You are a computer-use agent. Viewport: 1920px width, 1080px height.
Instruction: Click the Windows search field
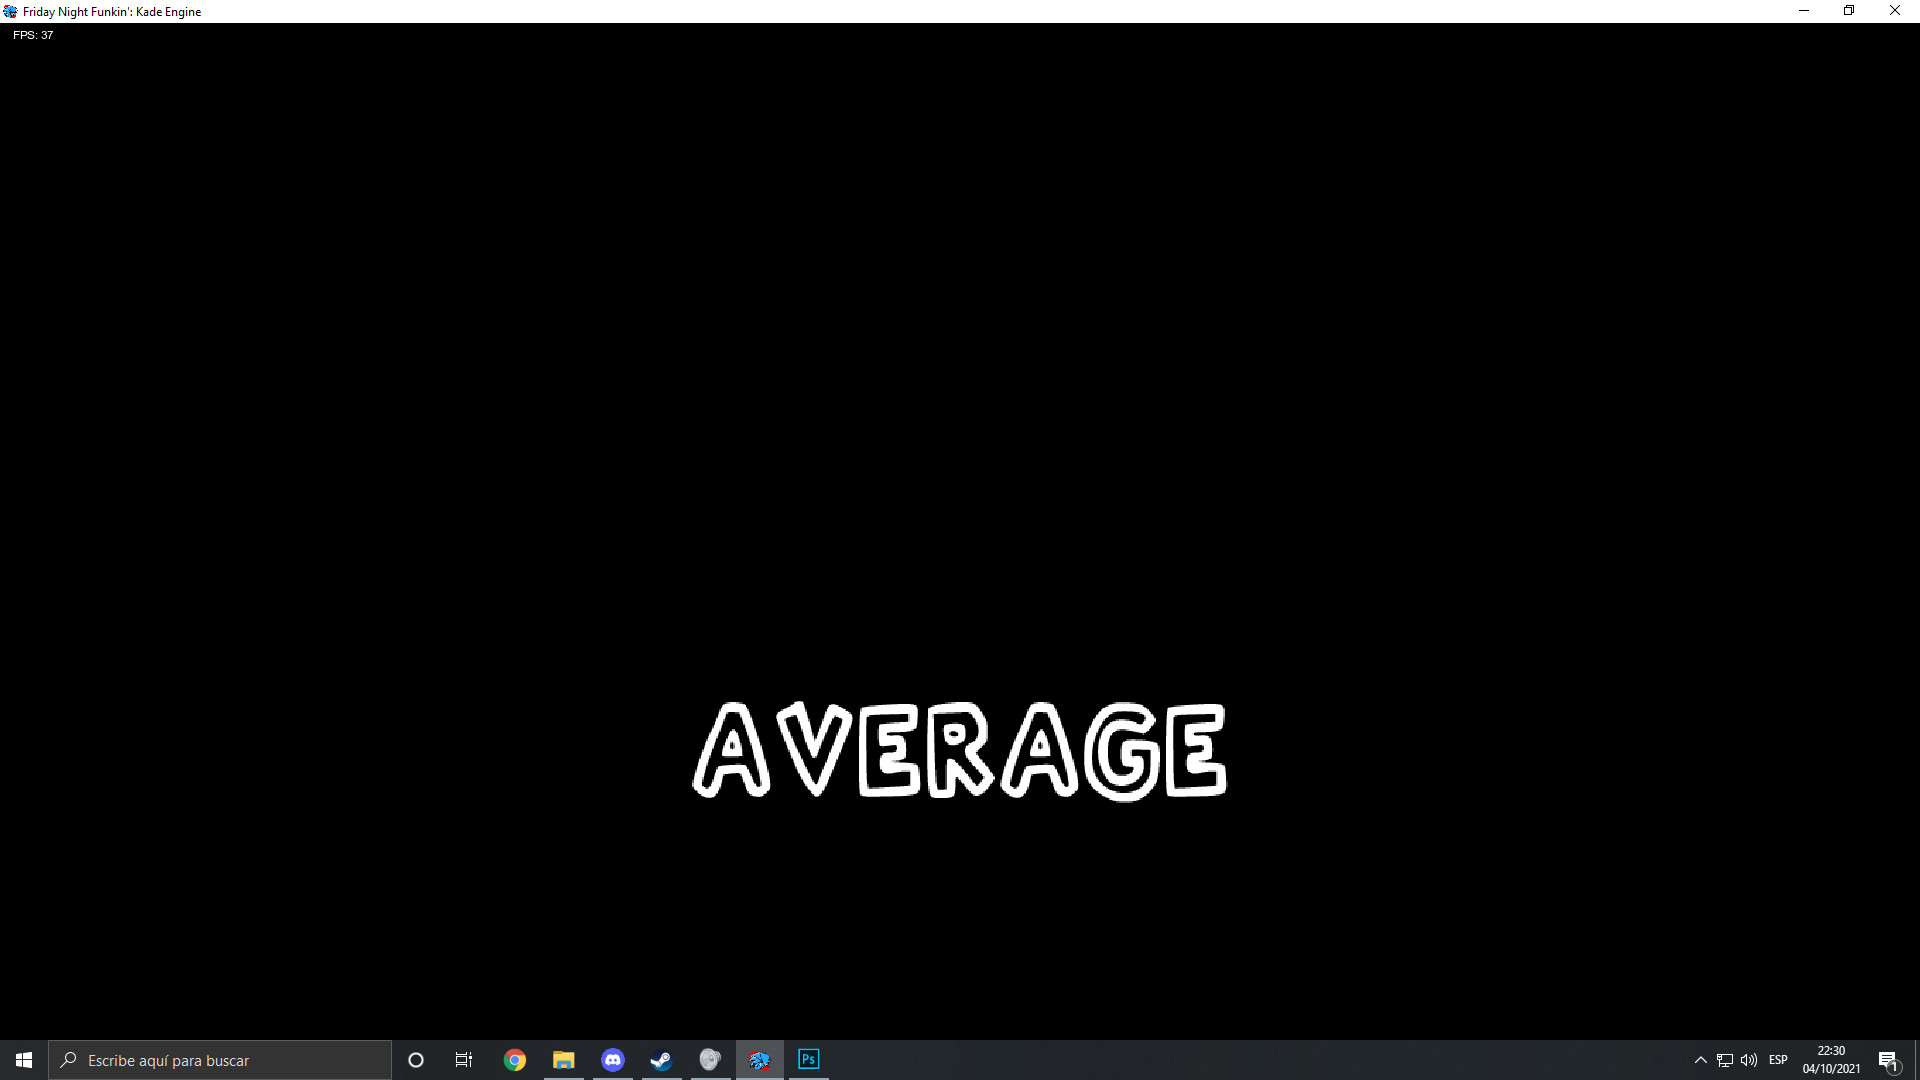coord(220,1060)
